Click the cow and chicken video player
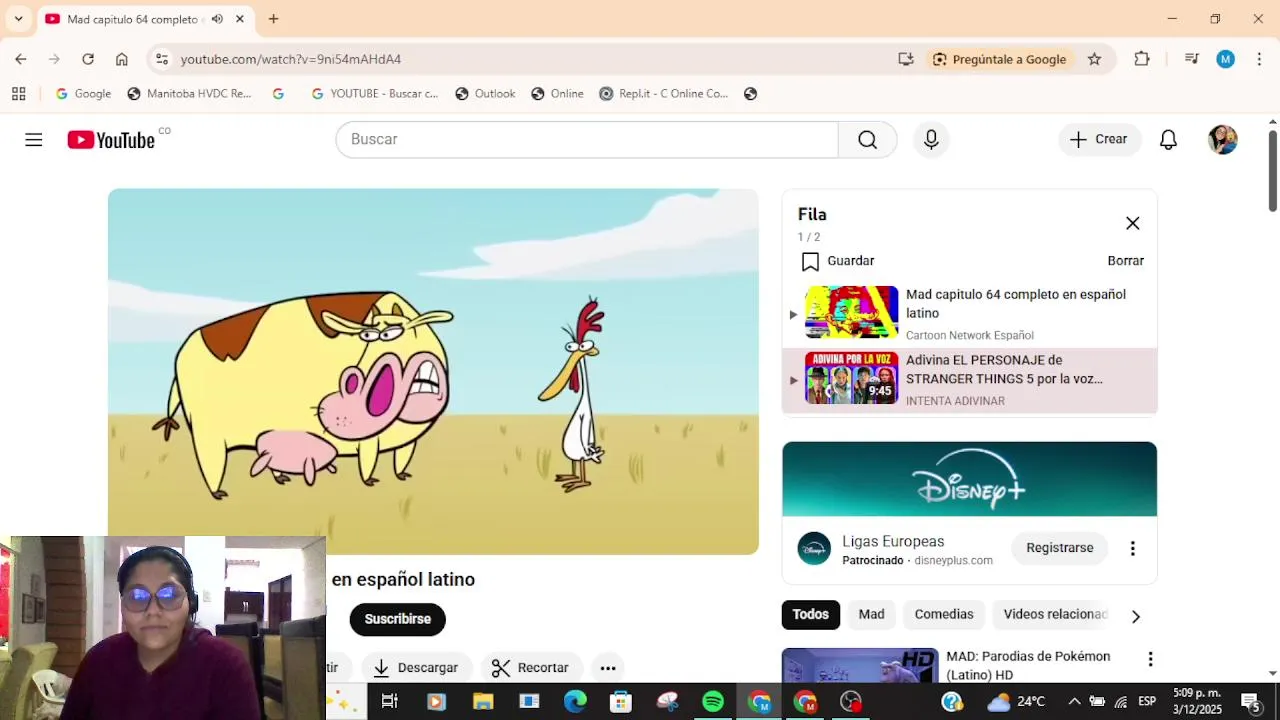The height and width of the screenshot is (720, 1280). 433,371
